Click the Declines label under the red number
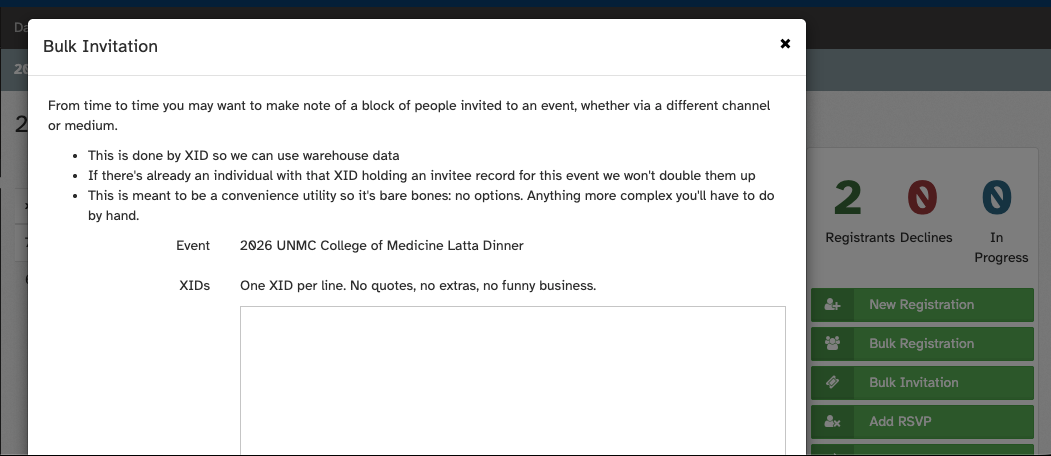Viewport: 1051px width, 456px height. [926, 237]
